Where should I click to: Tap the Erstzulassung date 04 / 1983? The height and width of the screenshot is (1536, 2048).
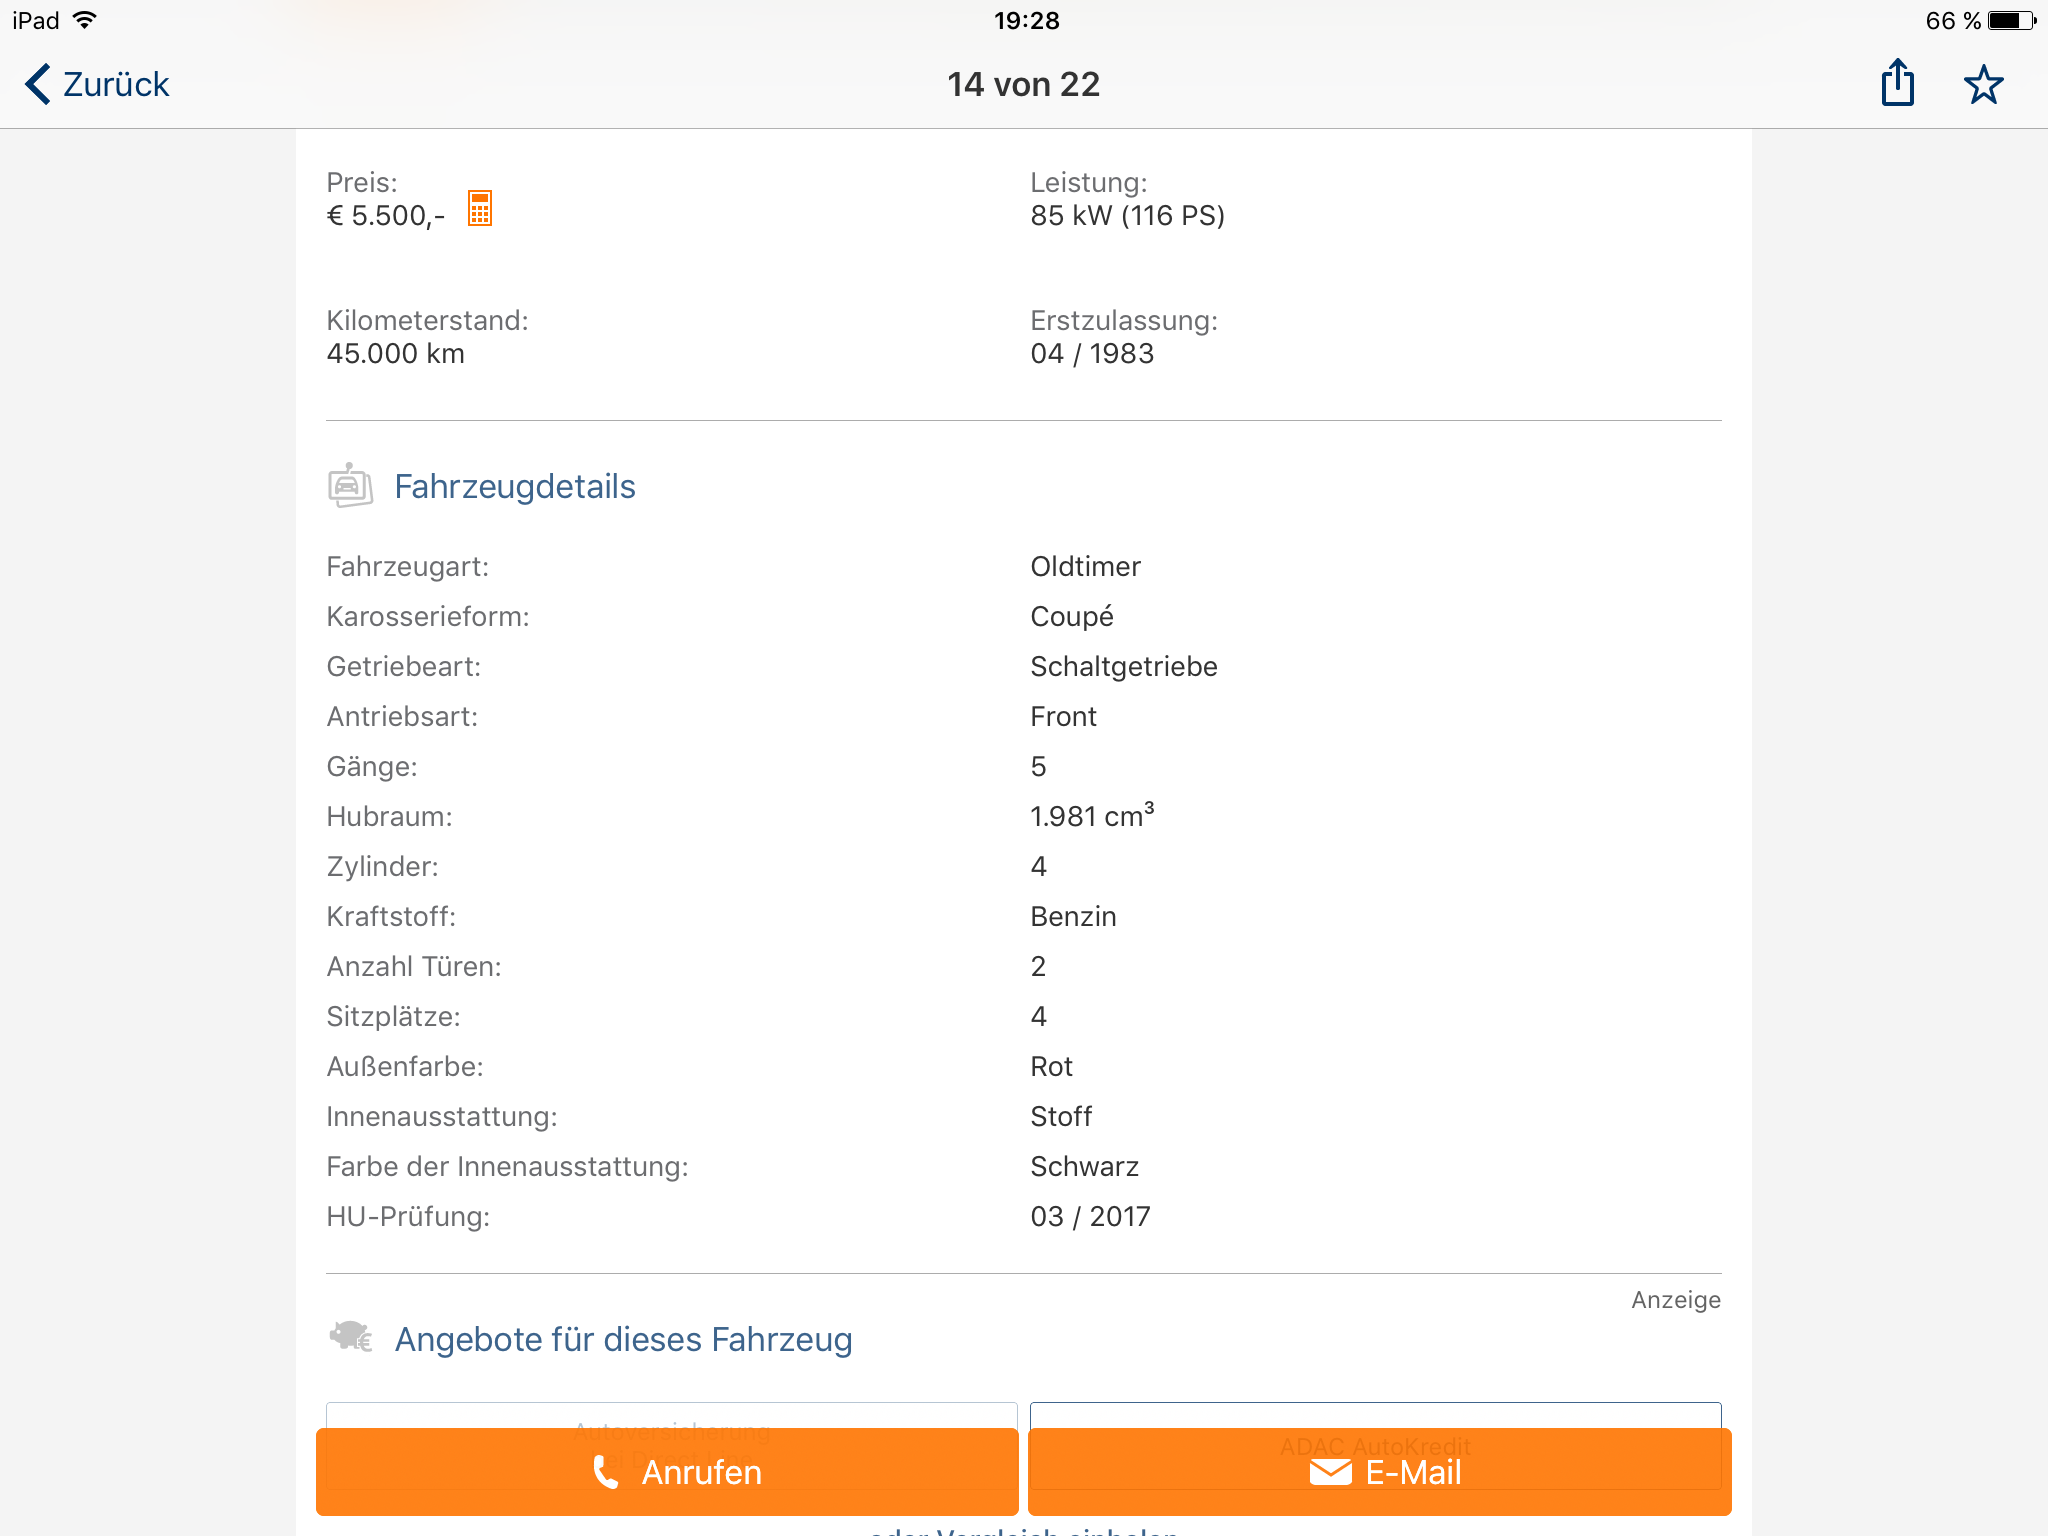pyautogui.click(x=1092, y=354)
